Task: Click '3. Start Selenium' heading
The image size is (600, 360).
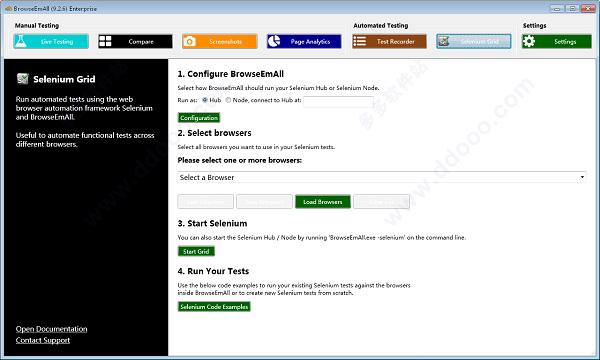Action: (212, 223)
